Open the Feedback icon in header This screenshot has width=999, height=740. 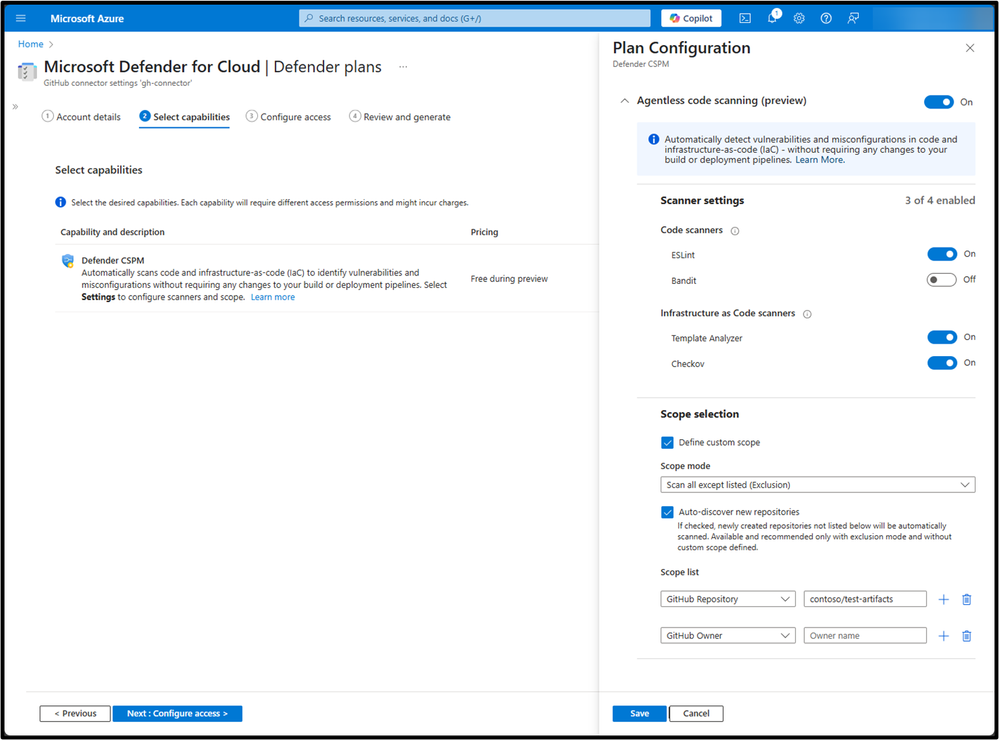(853, 18)
